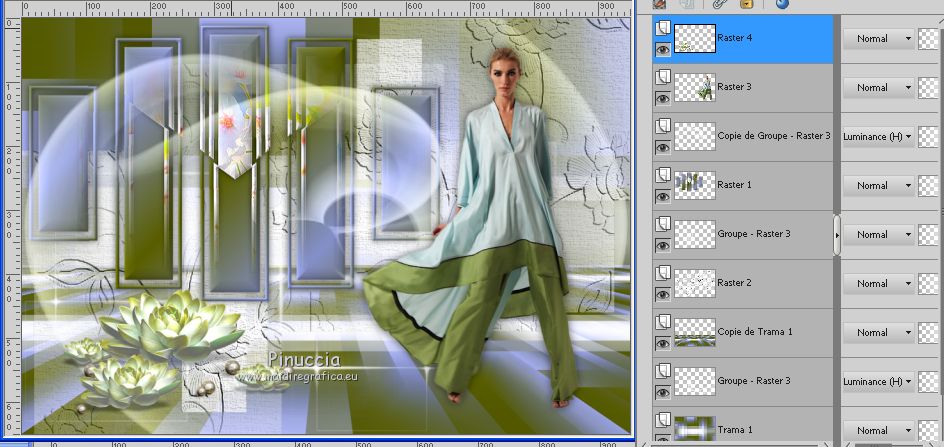Hide the Normal-mode Groupe - Raster 3 layer
944x447 pixels.
pyautogui.click(x=663, y=245)
